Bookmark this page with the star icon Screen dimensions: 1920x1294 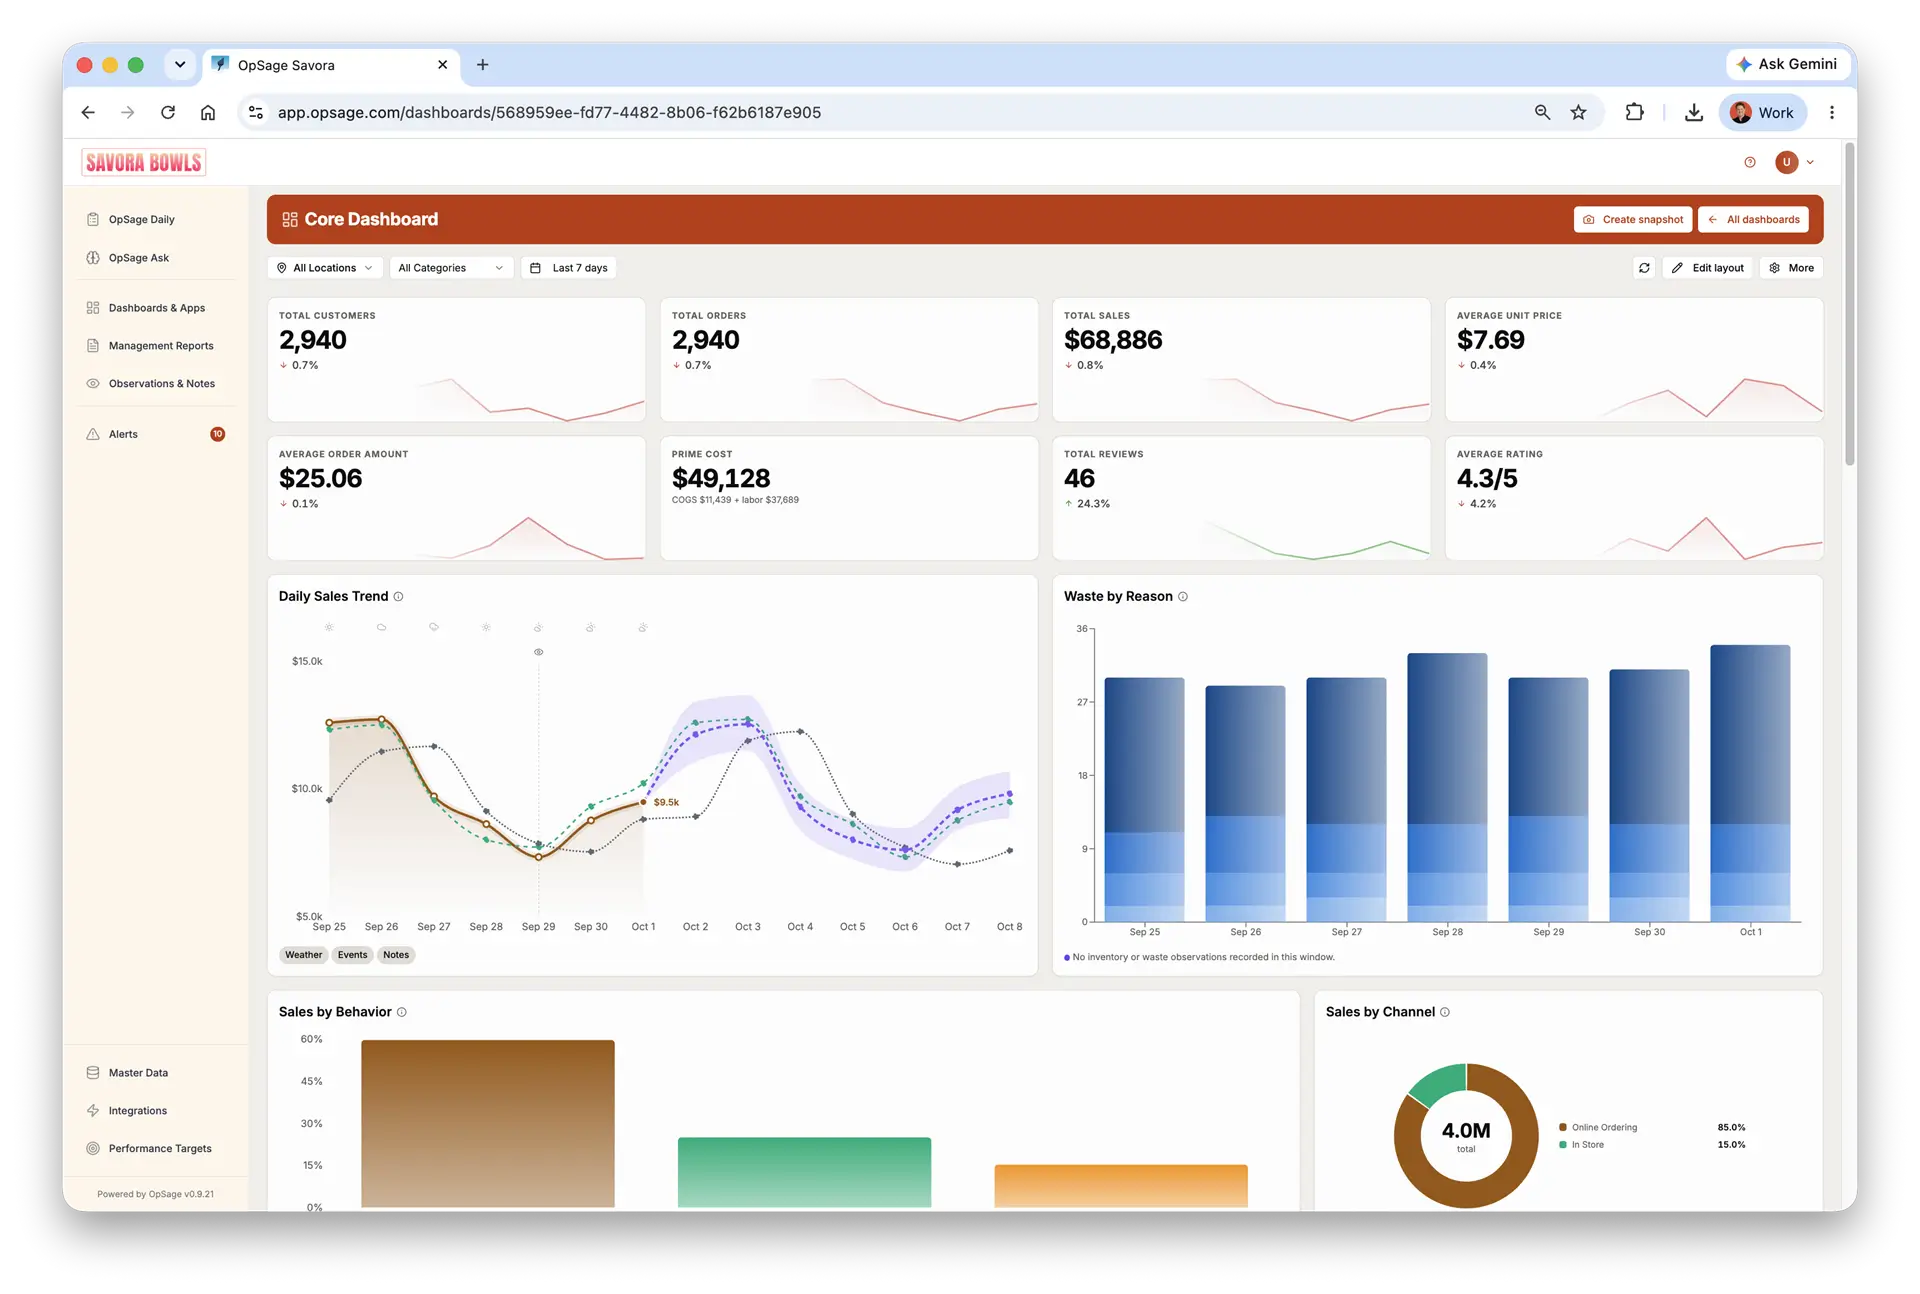click(1578, 112)
